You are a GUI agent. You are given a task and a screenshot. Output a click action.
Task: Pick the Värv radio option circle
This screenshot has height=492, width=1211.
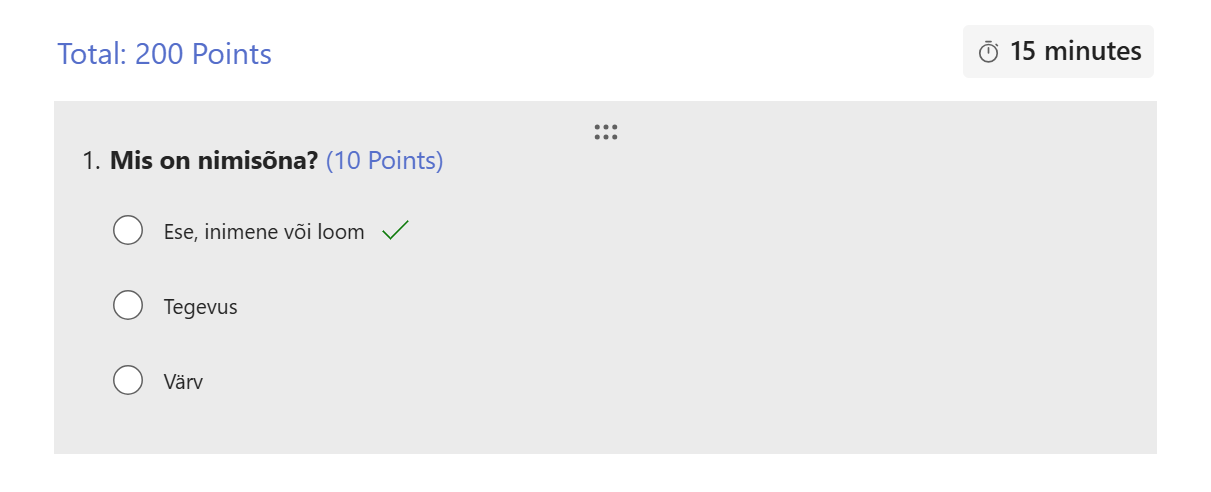[128, 380]
